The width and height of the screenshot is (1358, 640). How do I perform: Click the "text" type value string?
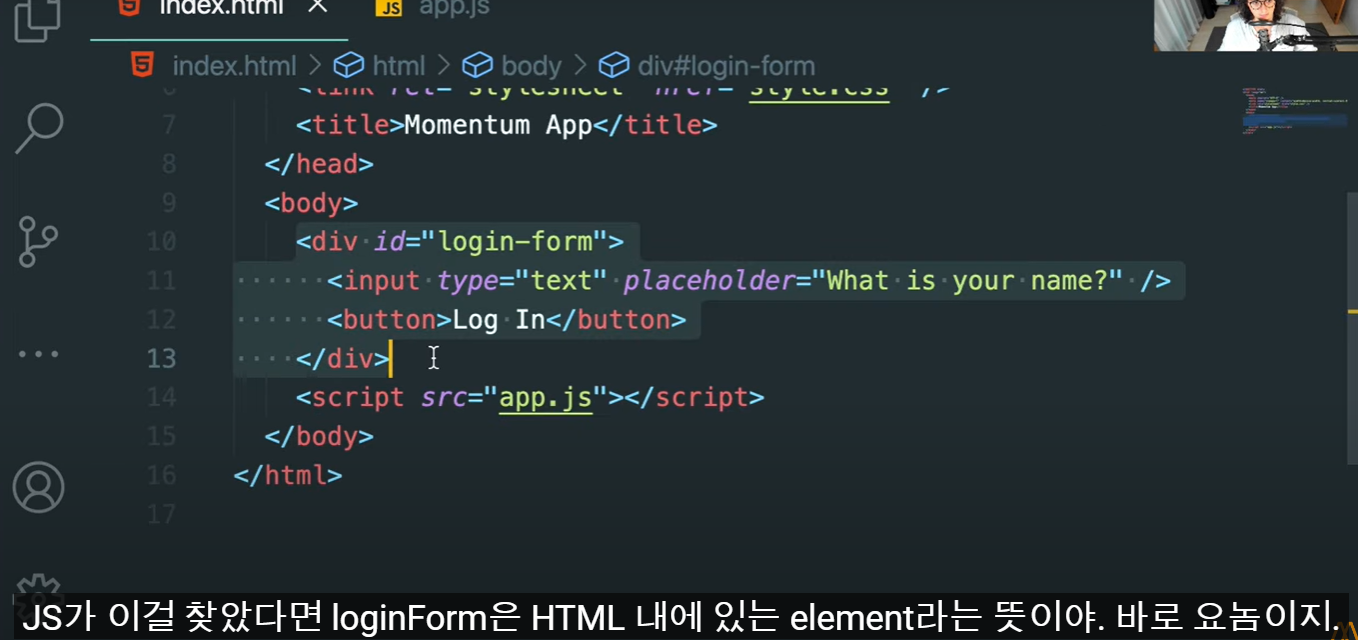pos(561,280)
